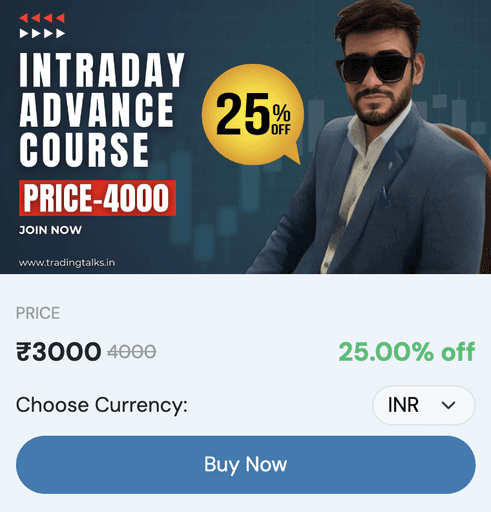Click the white right-pointing arrows icon
The height and width of the screenshot is (512, 491).
coord(42,33)
